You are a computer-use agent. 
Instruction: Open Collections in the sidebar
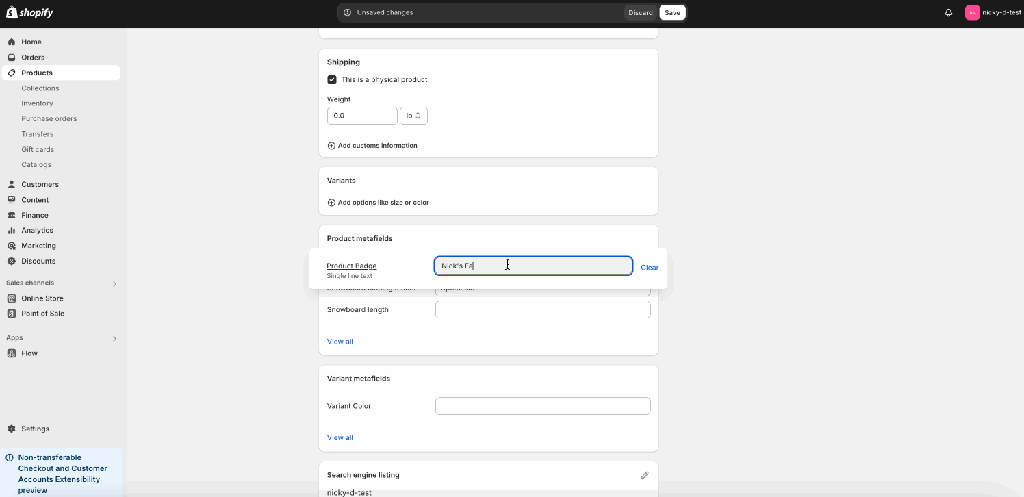point(40,88)
